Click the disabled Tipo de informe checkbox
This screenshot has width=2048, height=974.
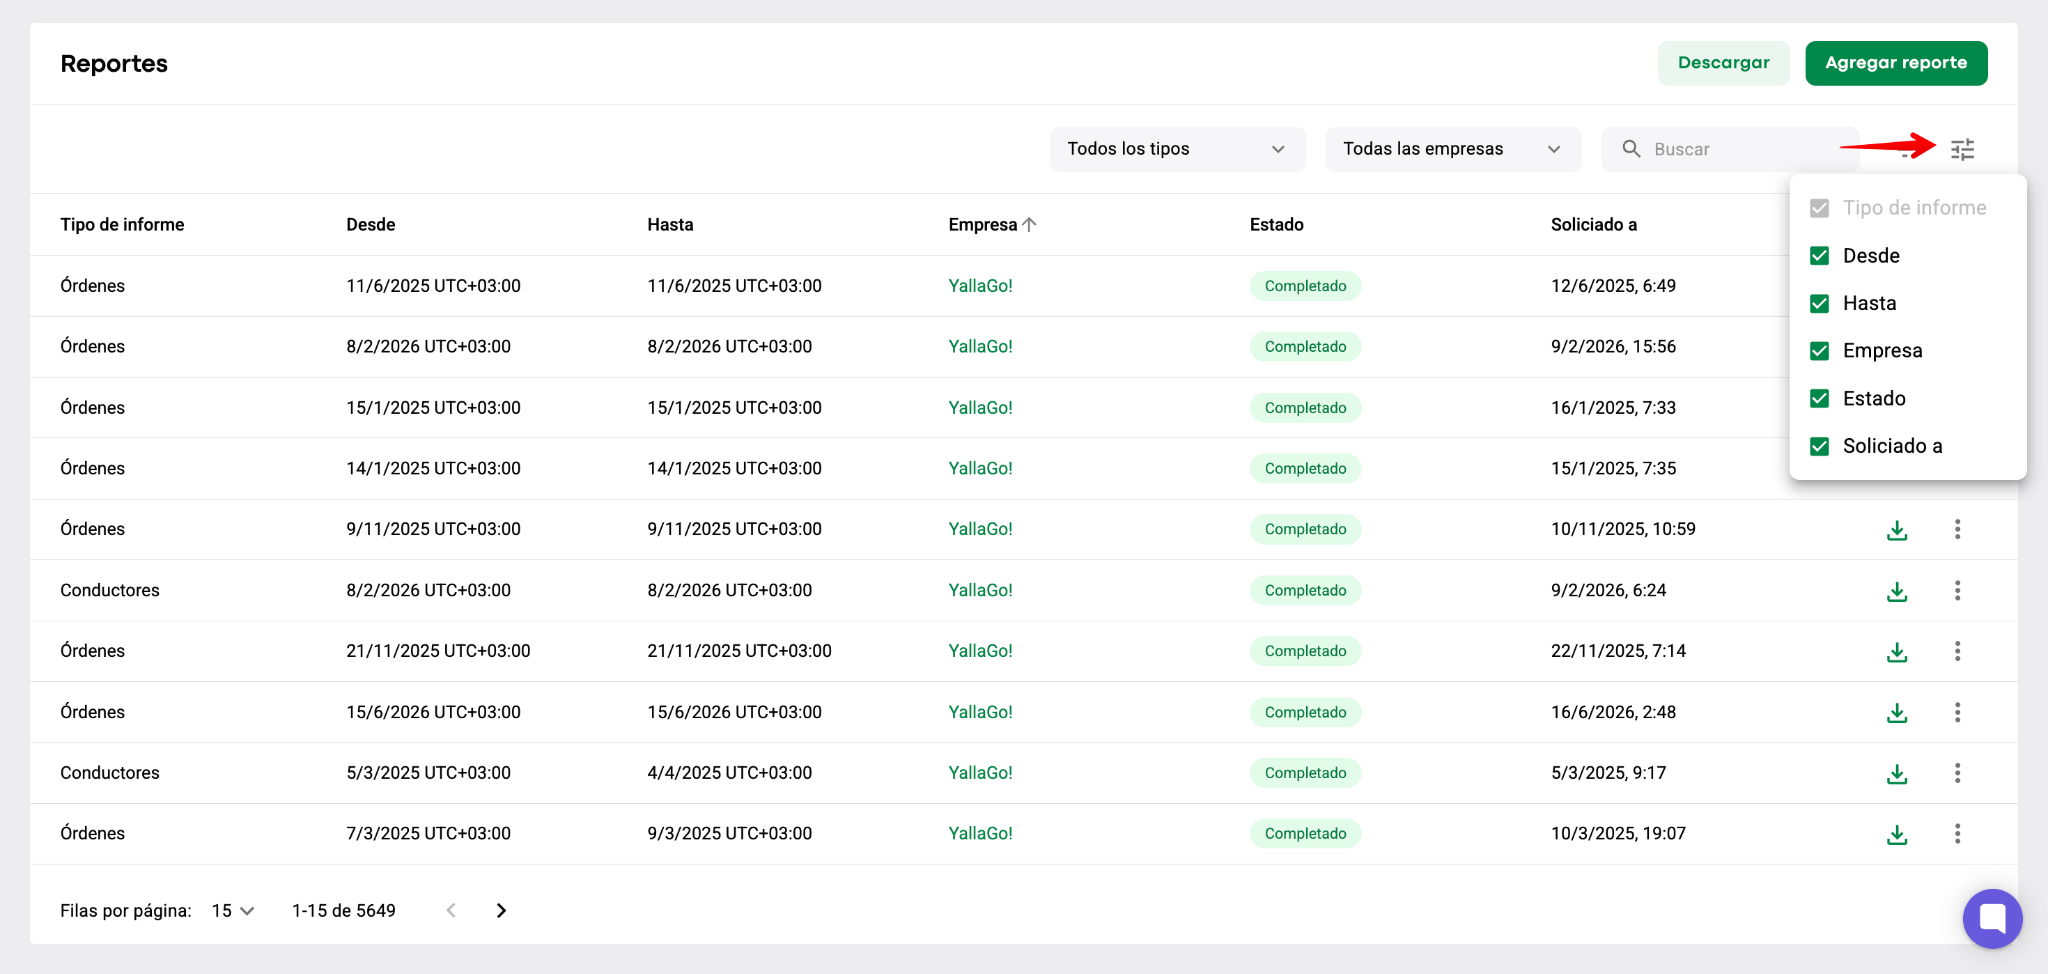tap(1820, 208)
